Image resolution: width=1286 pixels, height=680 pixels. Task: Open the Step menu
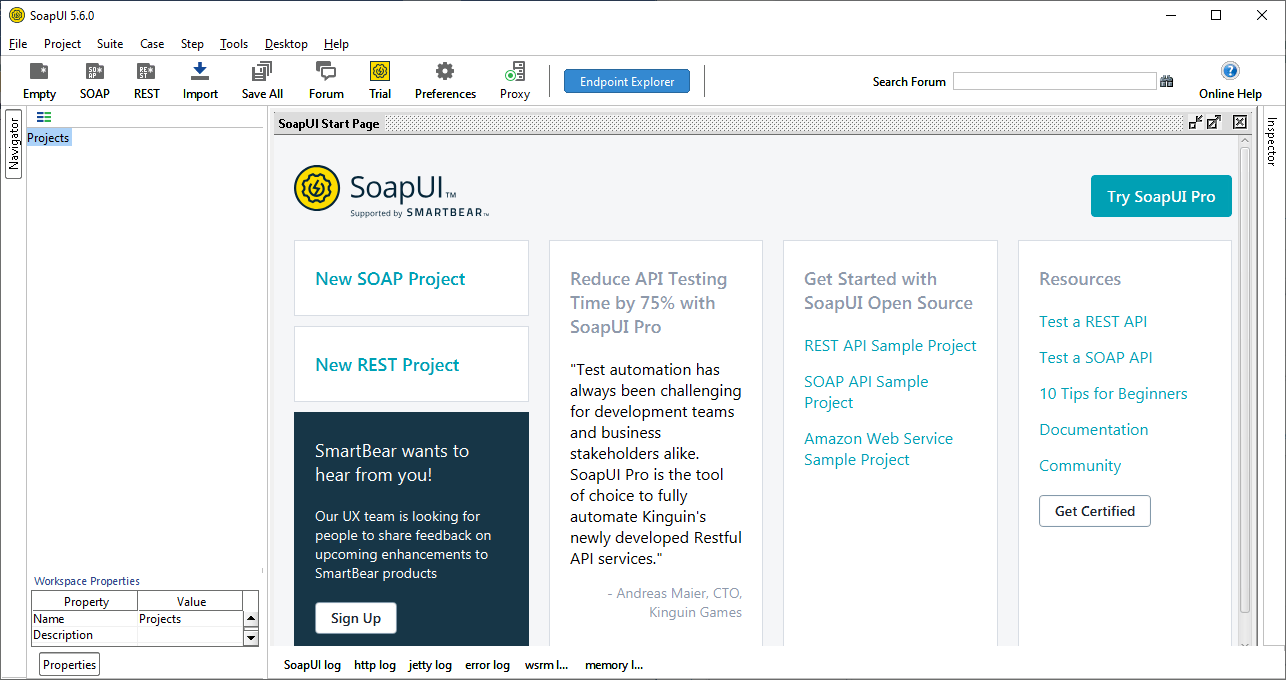coord(192,44)
